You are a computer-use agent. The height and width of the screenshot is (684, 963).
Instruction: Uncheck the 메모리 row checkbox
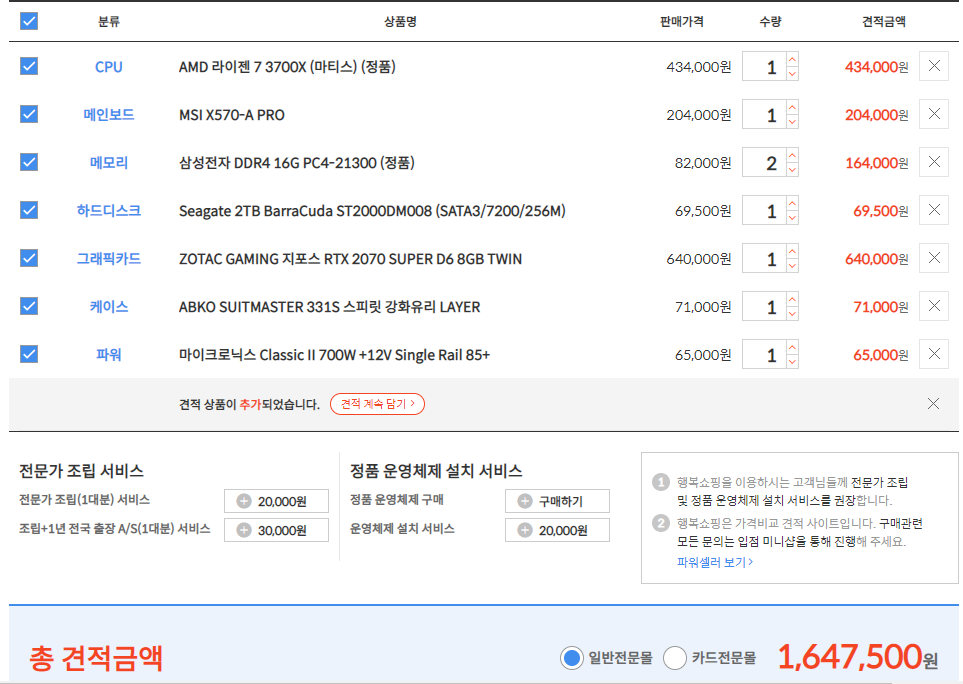(x=29, y=162)
